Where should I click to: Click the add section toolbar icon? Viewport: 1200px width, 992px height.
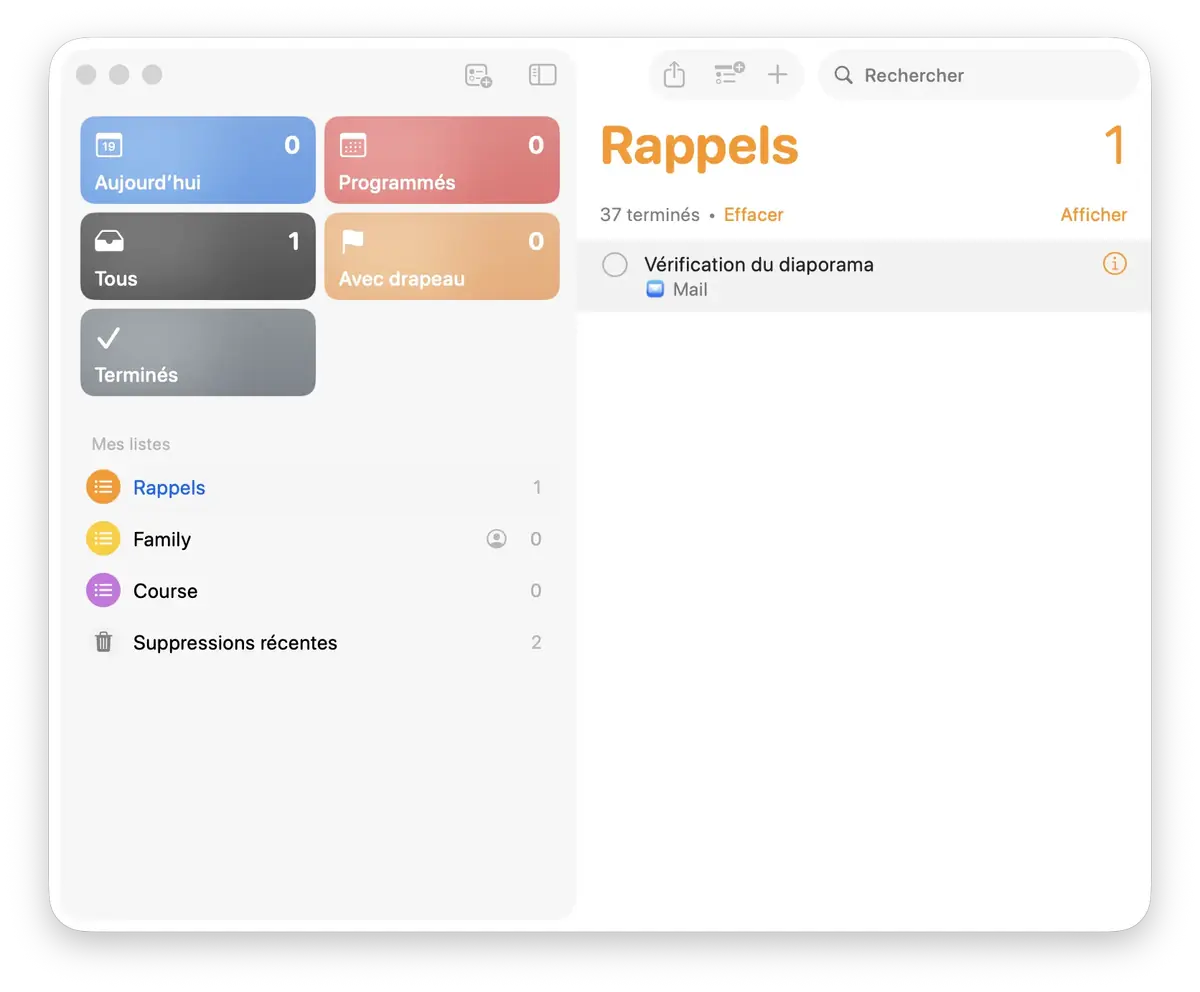point(729,74)
